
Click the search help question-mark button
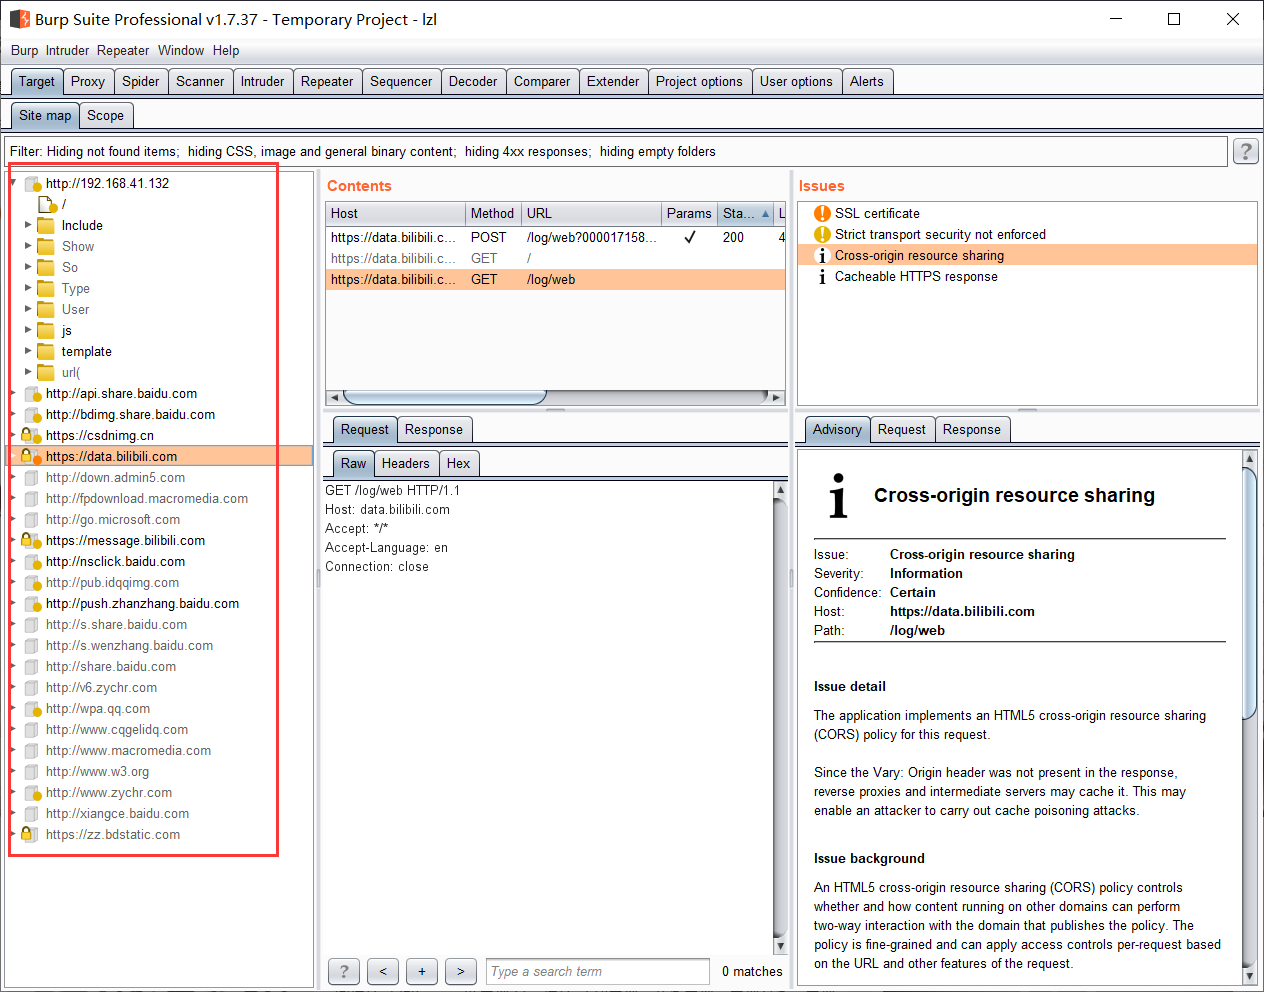[343, 971]
